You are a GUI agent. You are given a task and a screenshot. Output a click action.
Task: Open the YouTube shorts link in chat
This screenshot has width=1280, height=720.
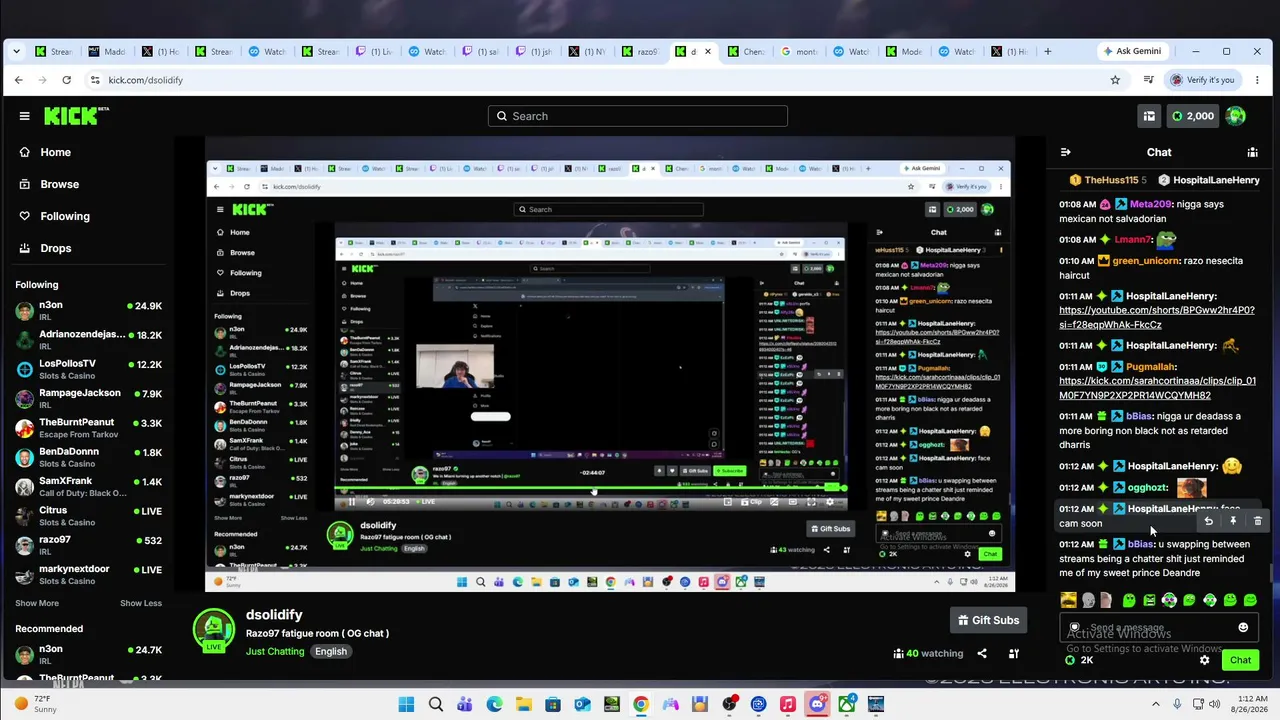[1157, 317]
